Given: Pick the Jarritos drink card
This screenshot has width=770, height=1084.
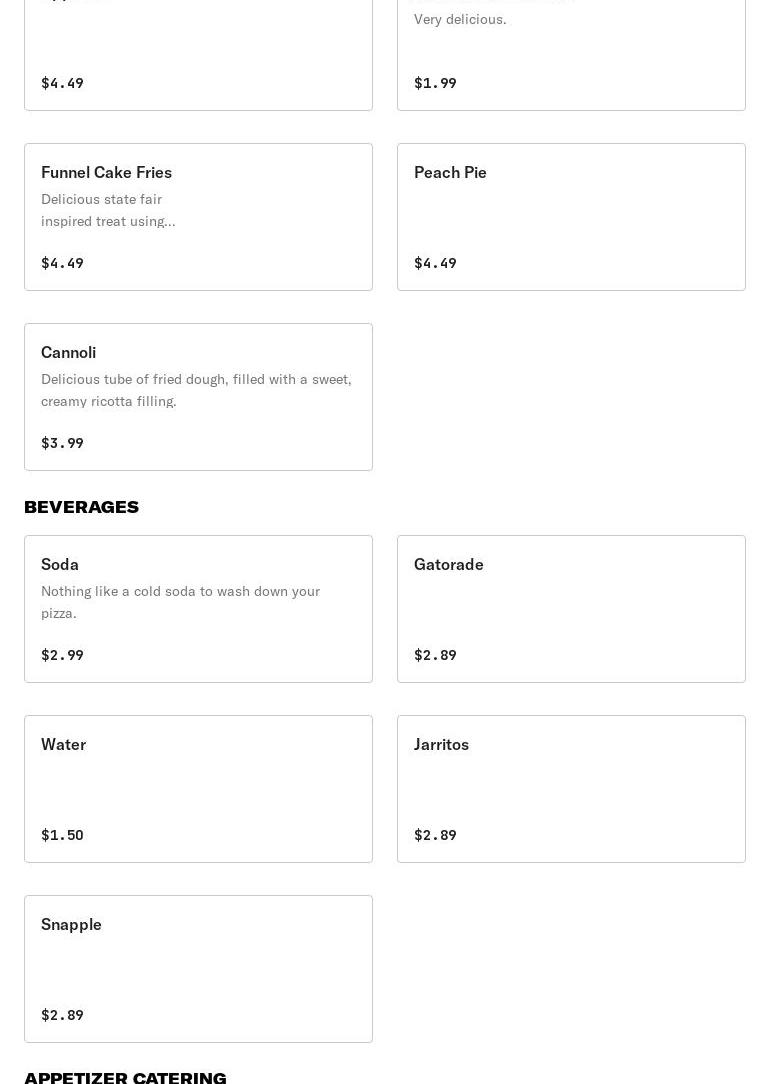Looking at the screenshot, I should (570, 788).
